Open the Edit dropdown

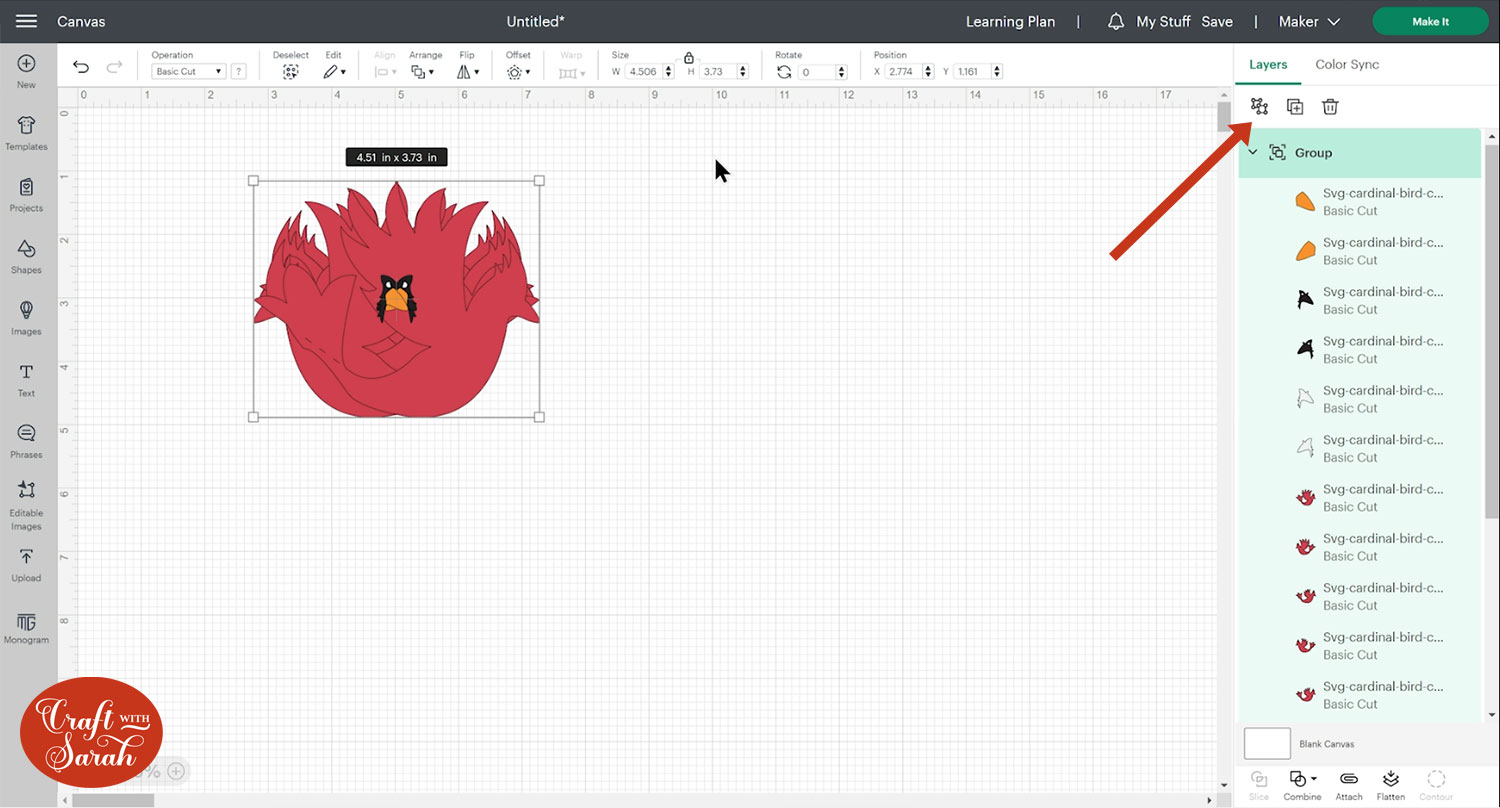tap(334, 72)
